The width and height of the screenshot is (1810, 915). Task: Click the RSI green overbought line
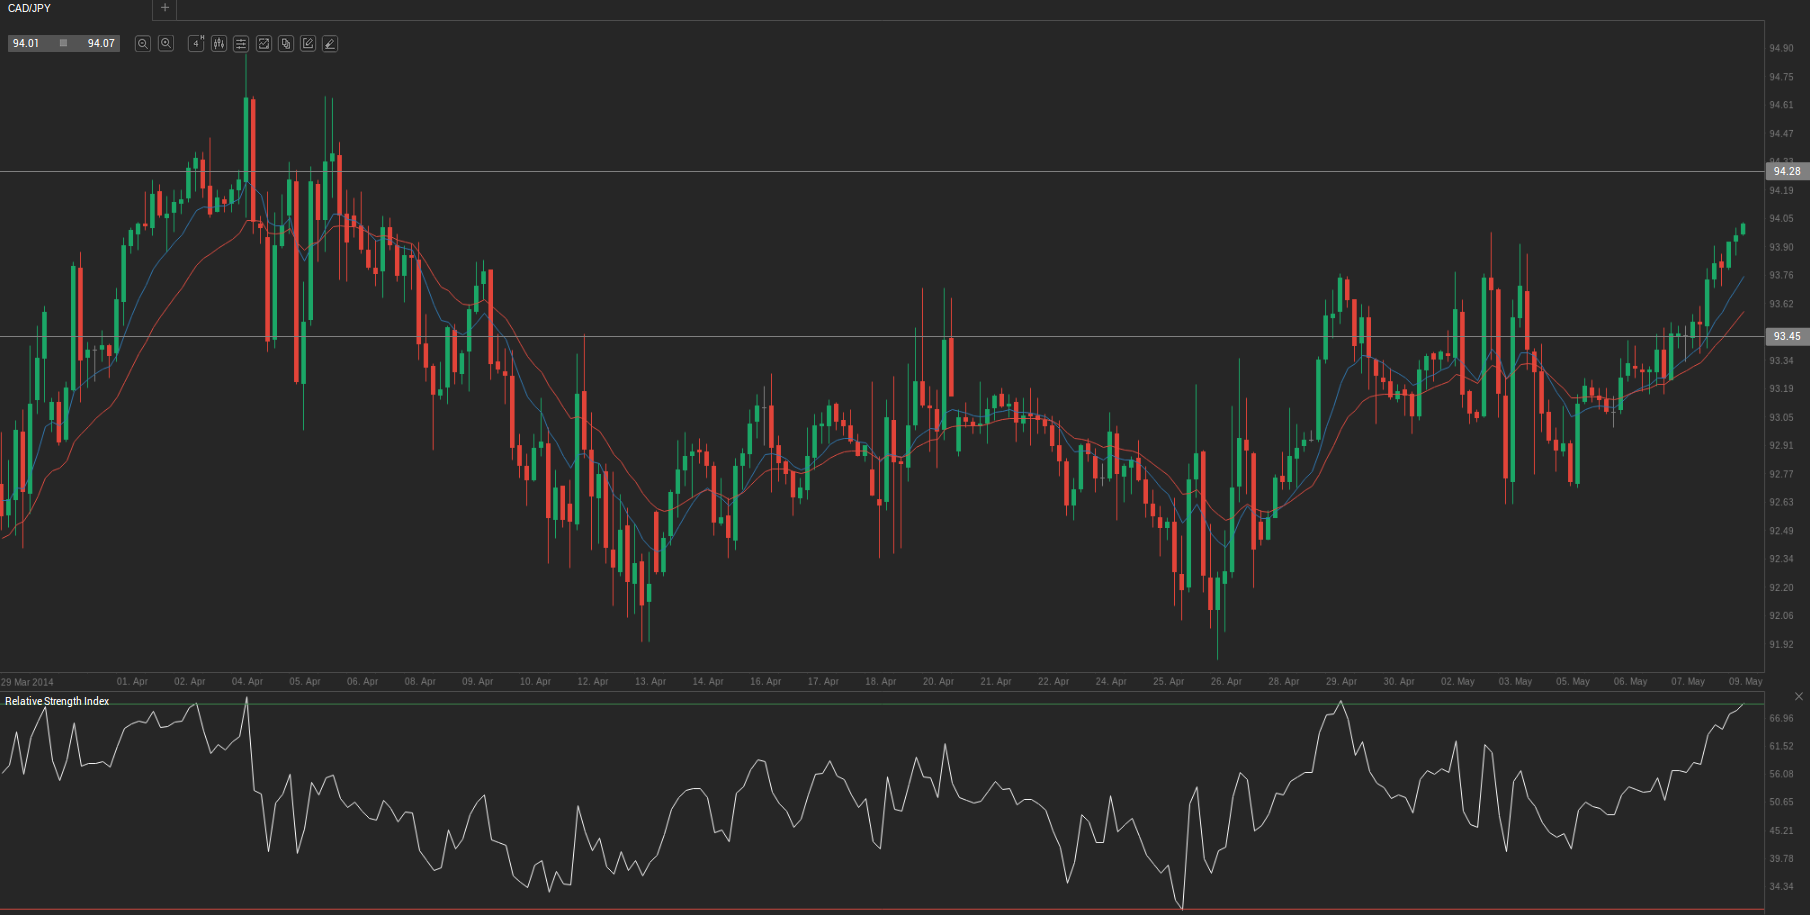[x=900, y=704]
